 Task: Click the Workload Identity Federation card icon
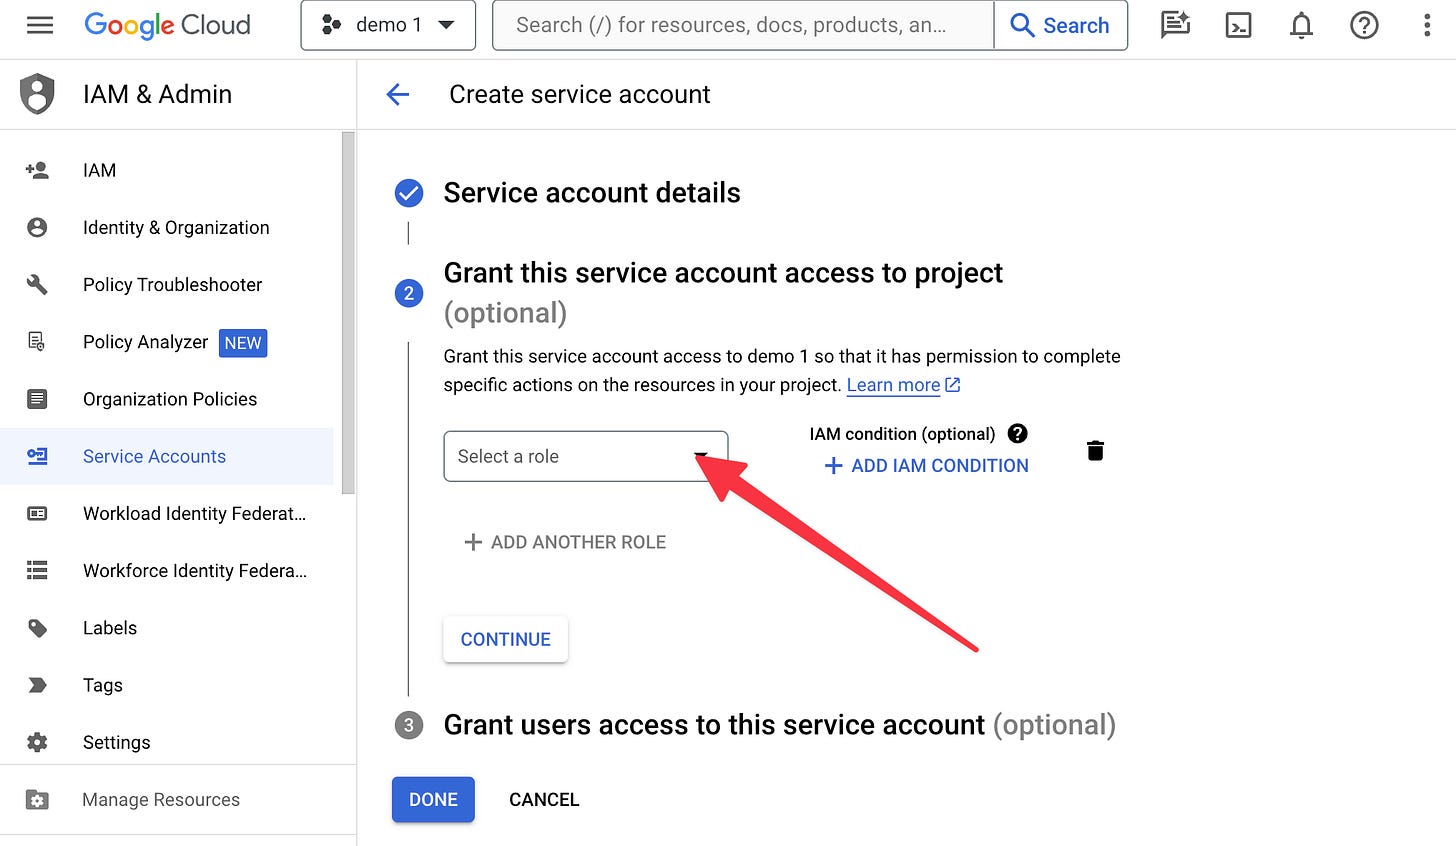(37, 513)
